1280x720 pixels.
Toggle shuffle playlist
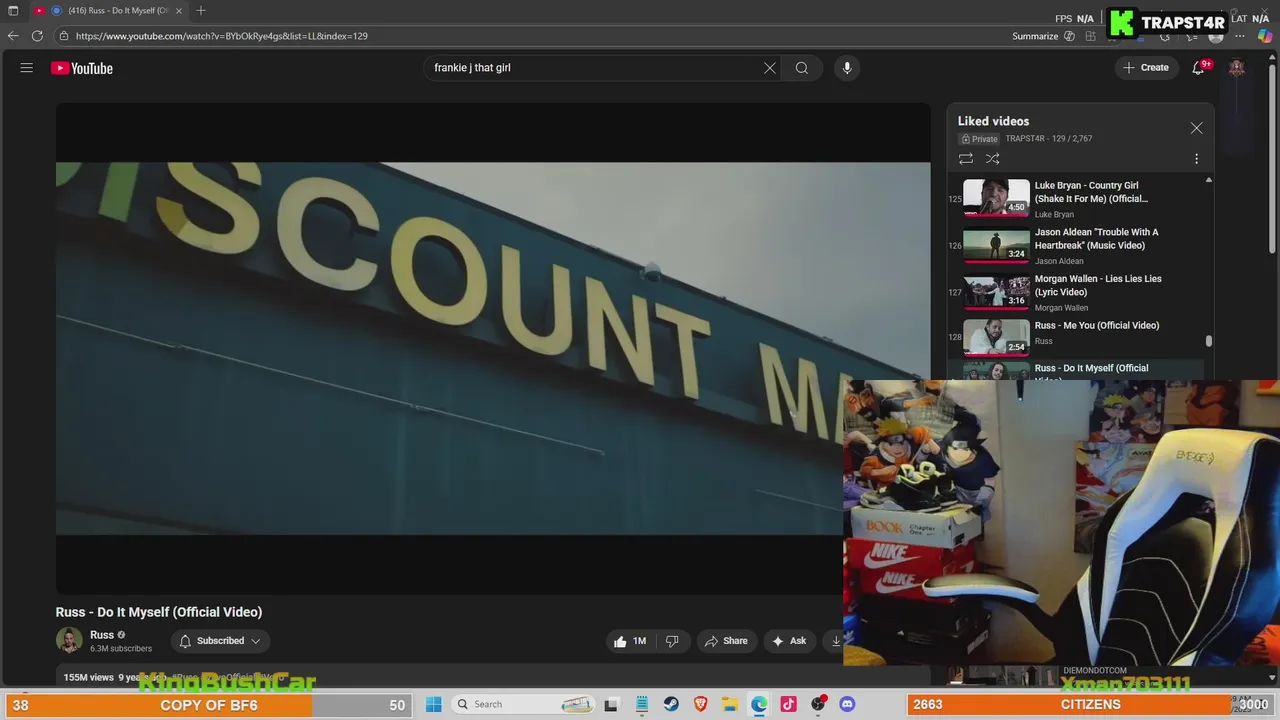pyautogui.click(x=992, y=159)
